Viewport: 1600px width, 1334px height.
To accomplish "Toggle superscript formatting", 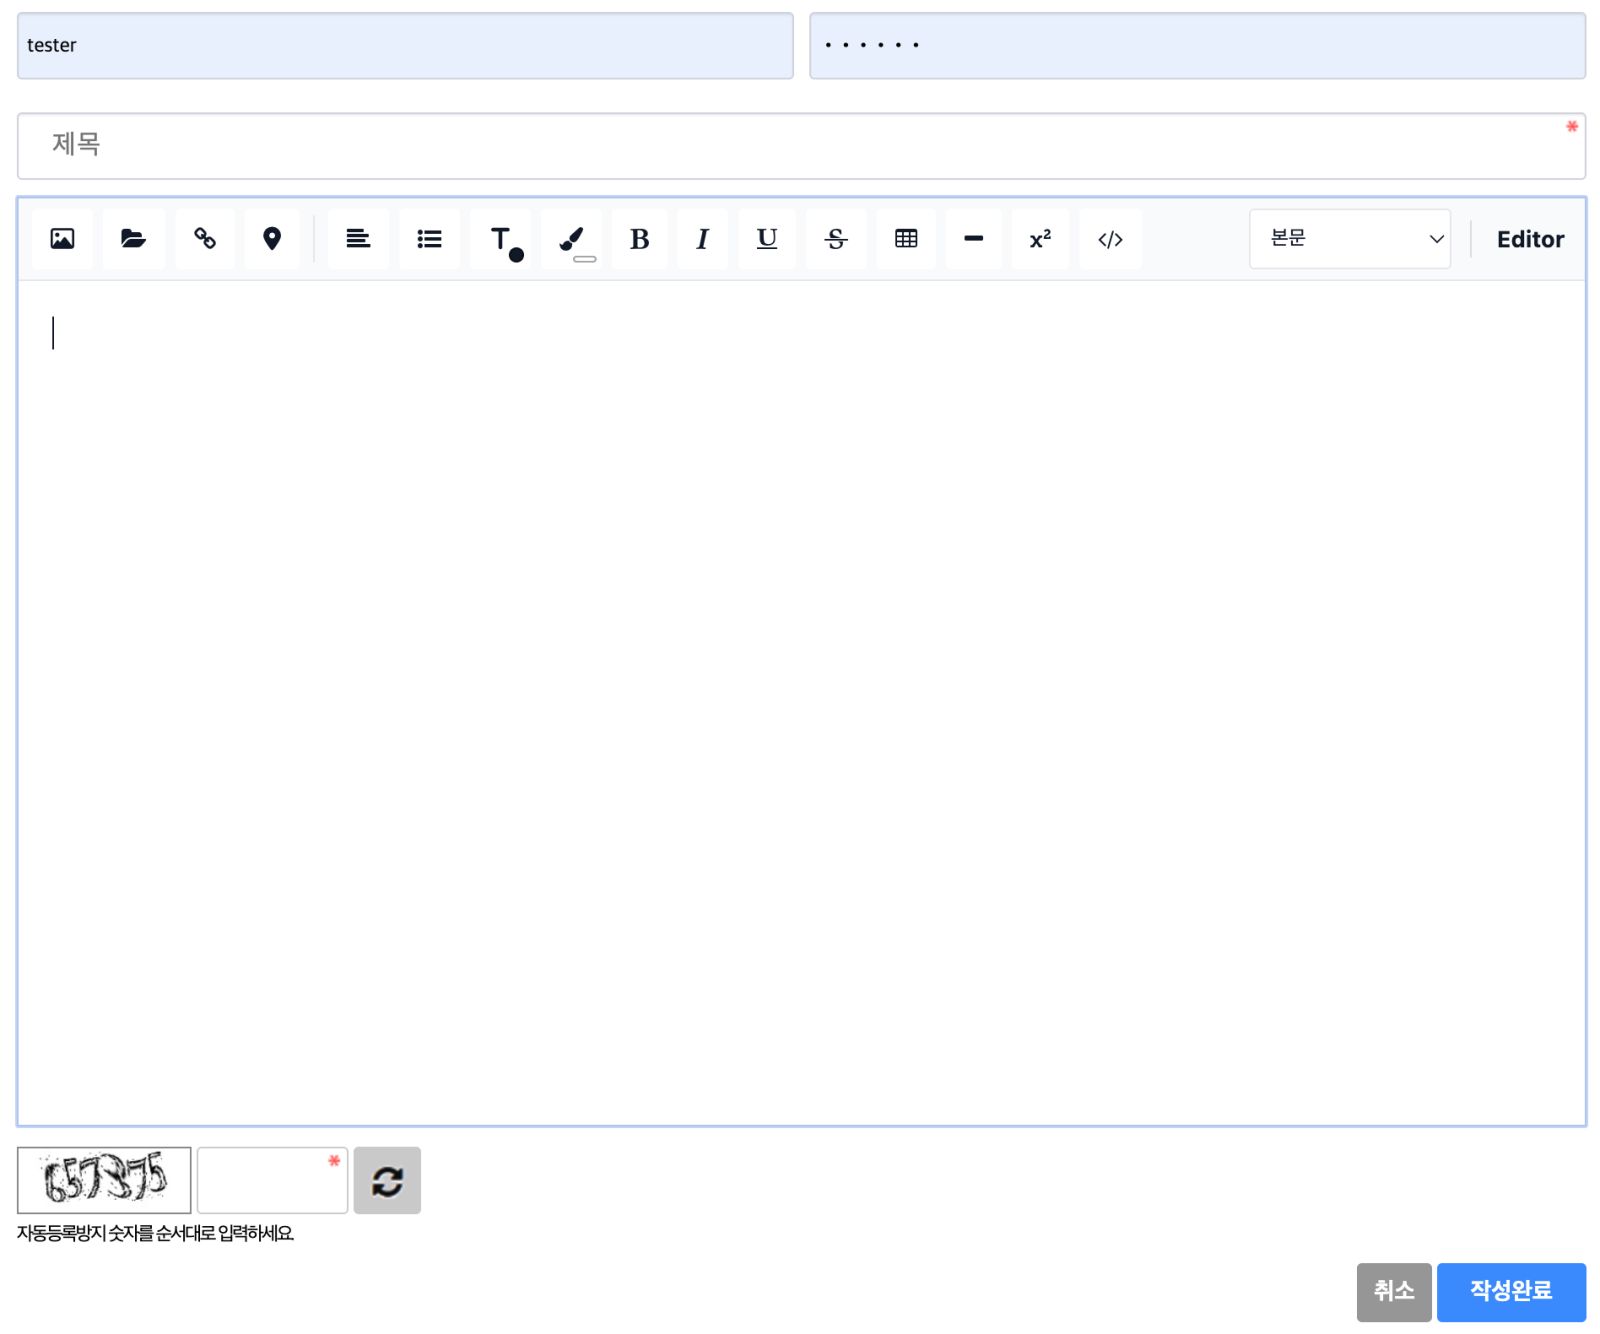I will pos(1040,239).
